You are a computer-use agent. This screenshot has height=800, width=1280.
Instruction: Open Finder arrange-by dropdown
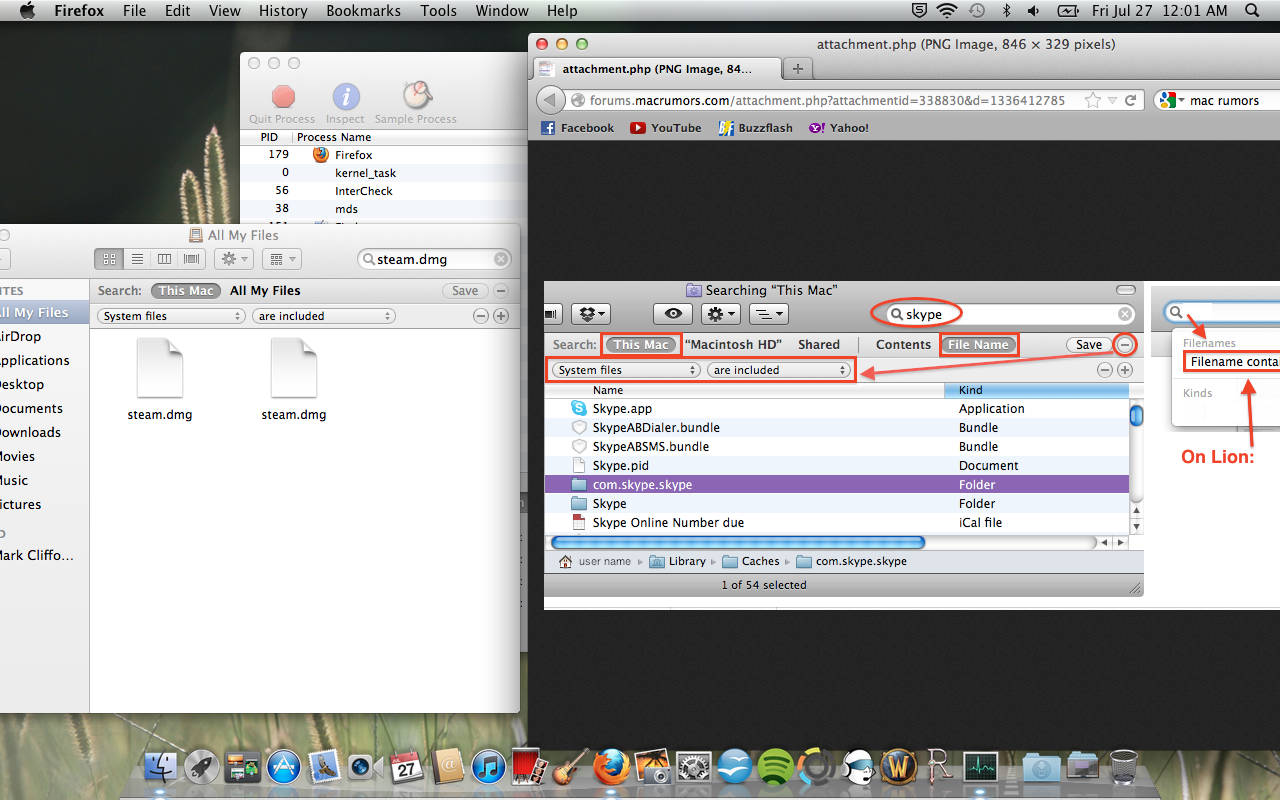(281, 259)
